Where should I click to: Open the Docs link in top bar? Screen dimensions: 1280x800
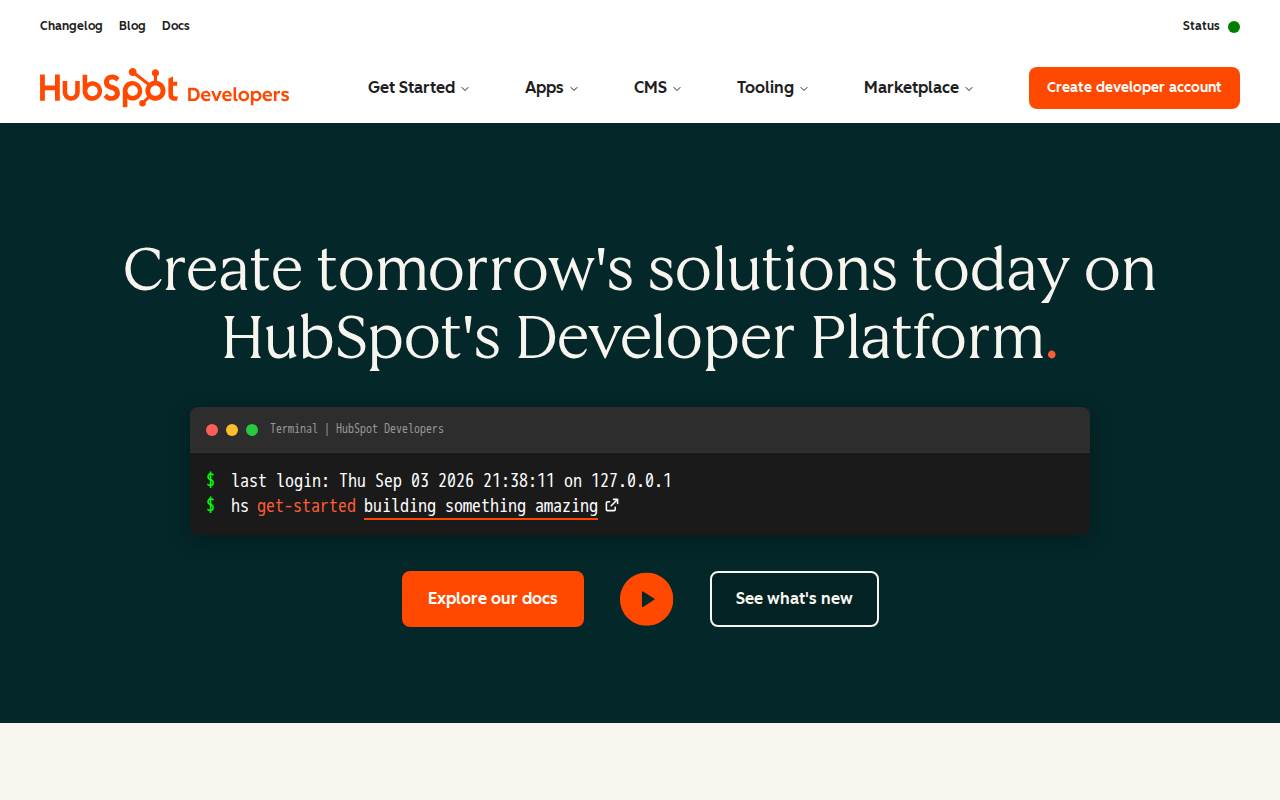(176, 26)
